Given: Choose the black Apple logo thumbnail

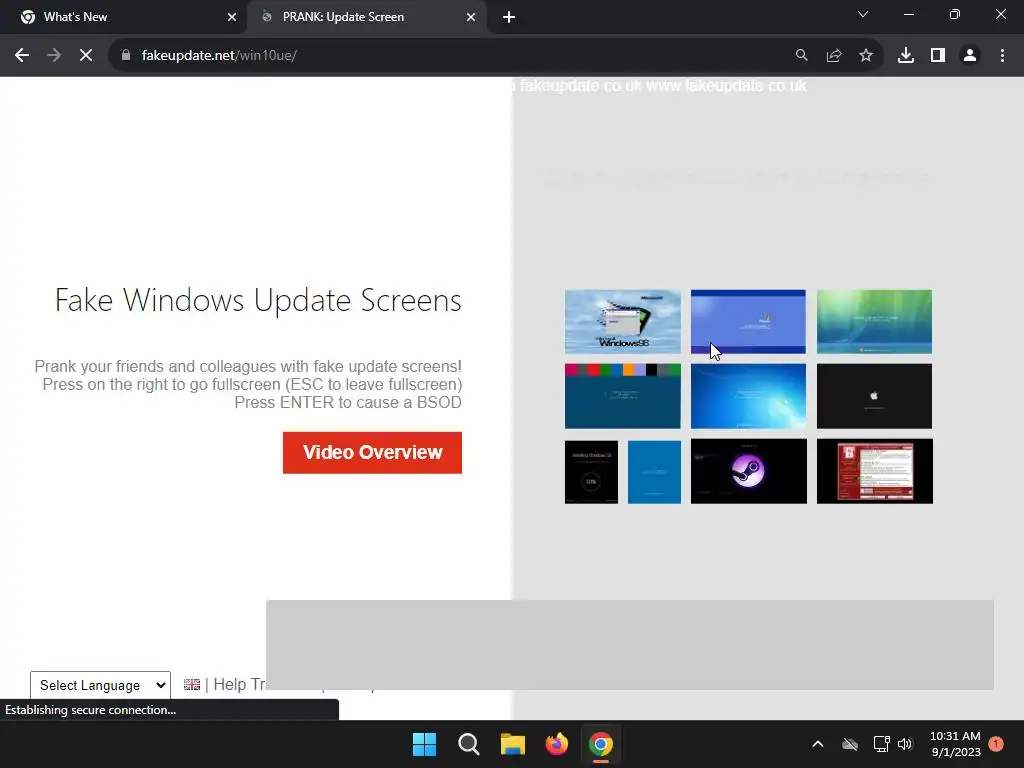Looking at the screenshot, I should pyautogui.click(x=874, y=396).
